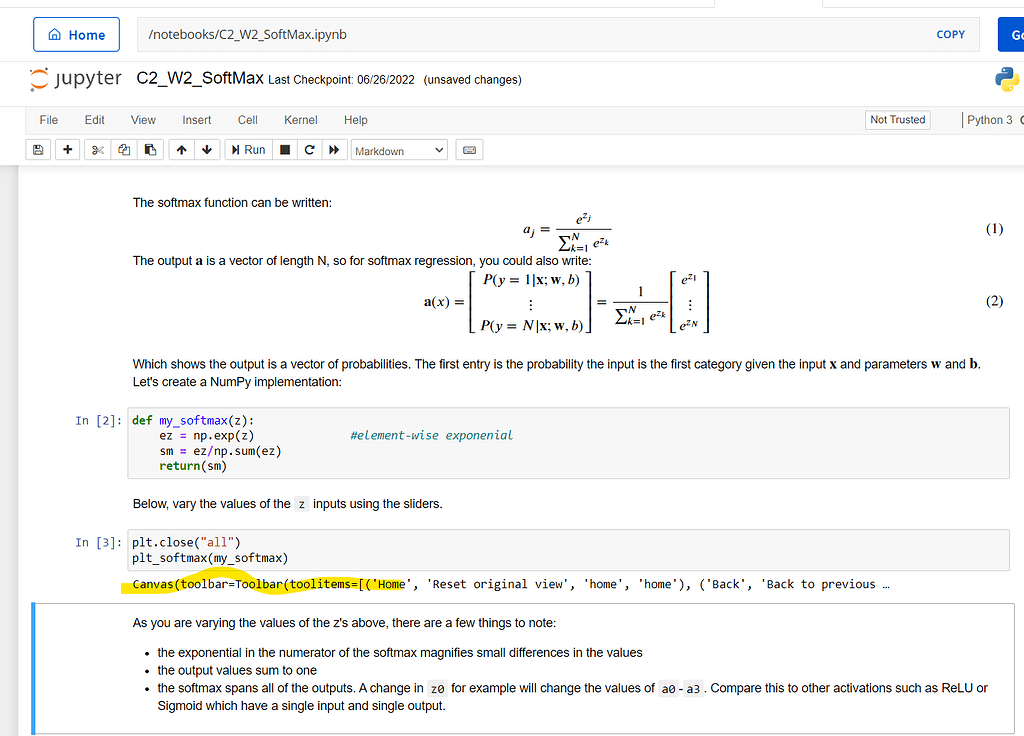Restart kernel and run all with fast-forward icon
The width and height of the screenshot is (1024, 736).
[335, 149]
